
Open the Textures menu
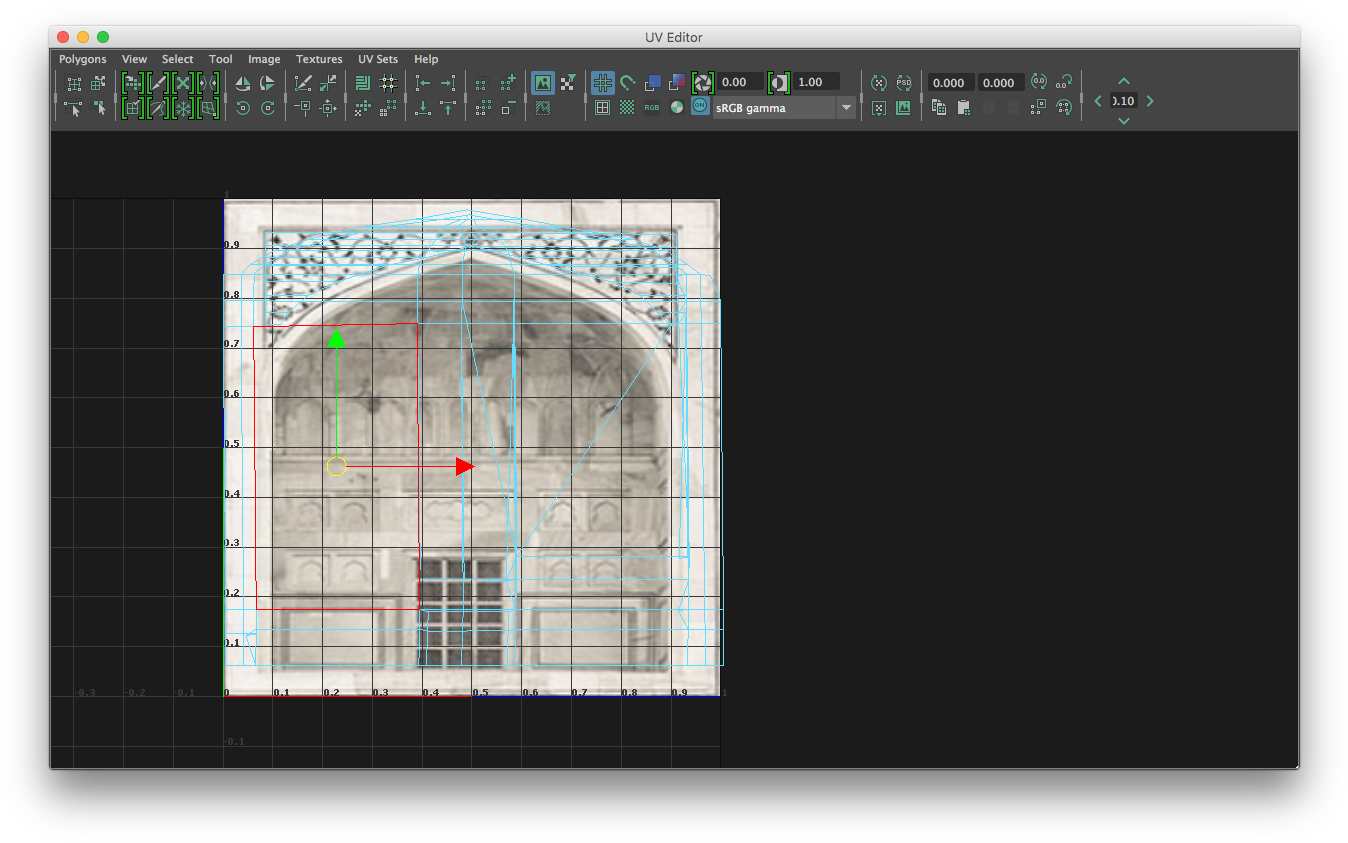click(x=319, y=59)
